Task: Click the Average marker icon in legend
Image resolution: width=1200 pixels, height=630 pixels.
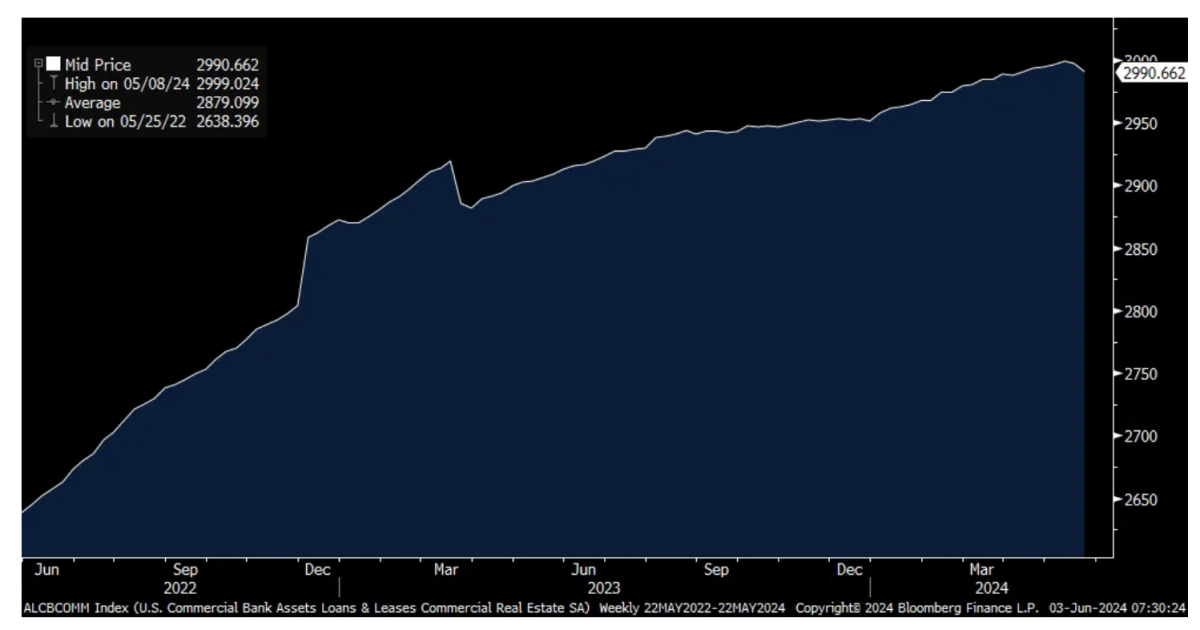Action: 53,103
